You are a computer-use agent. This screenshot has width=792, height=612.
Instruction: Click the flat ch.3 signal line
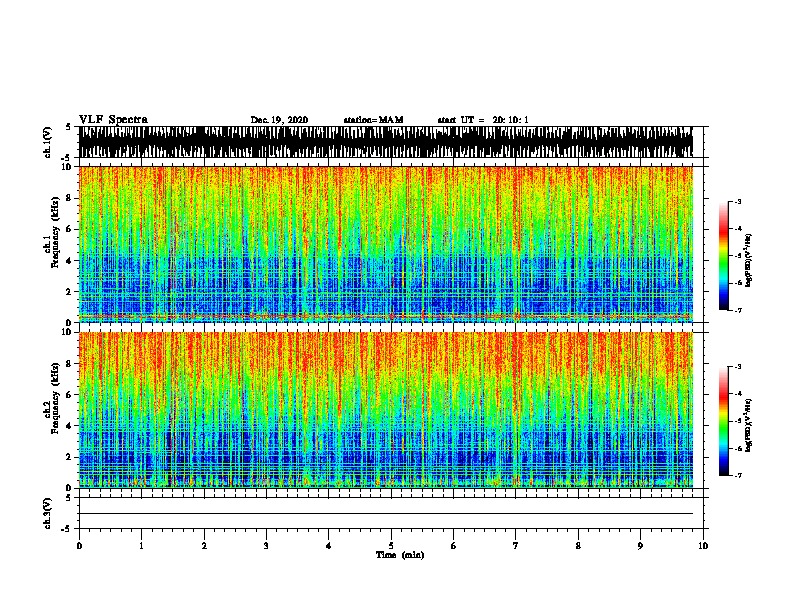coord(386,514)
